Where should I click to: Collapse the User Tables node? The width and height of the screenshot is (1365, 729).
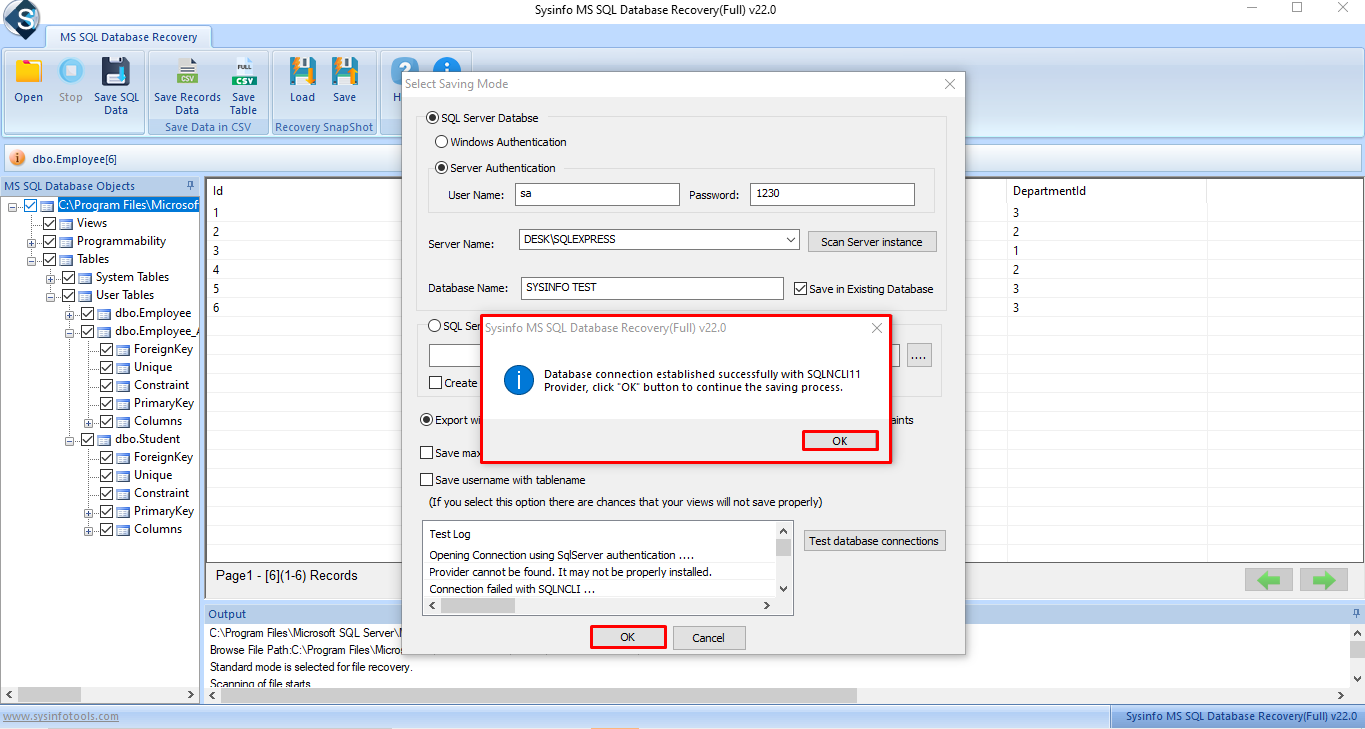pyautogui.click(x=51, y=296)
